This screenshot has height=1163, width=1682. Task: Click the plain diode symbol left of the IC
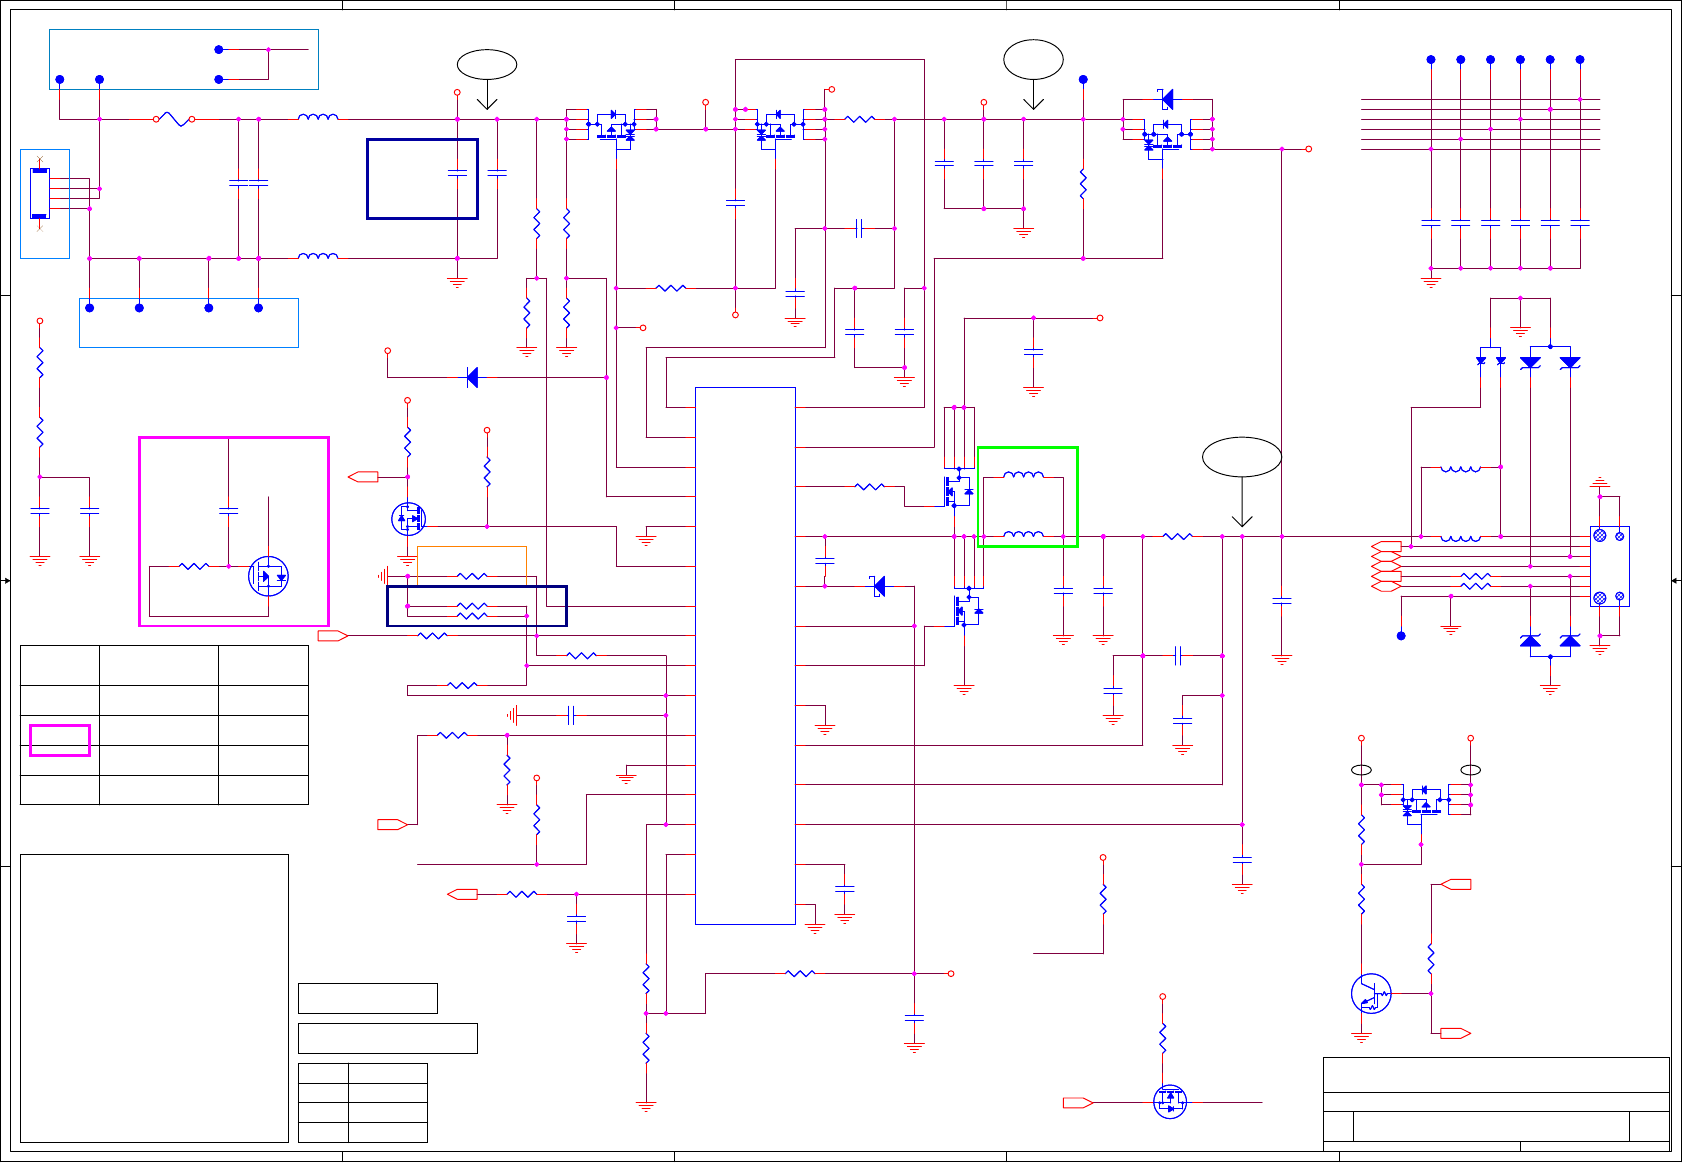[x=472, y=377]
